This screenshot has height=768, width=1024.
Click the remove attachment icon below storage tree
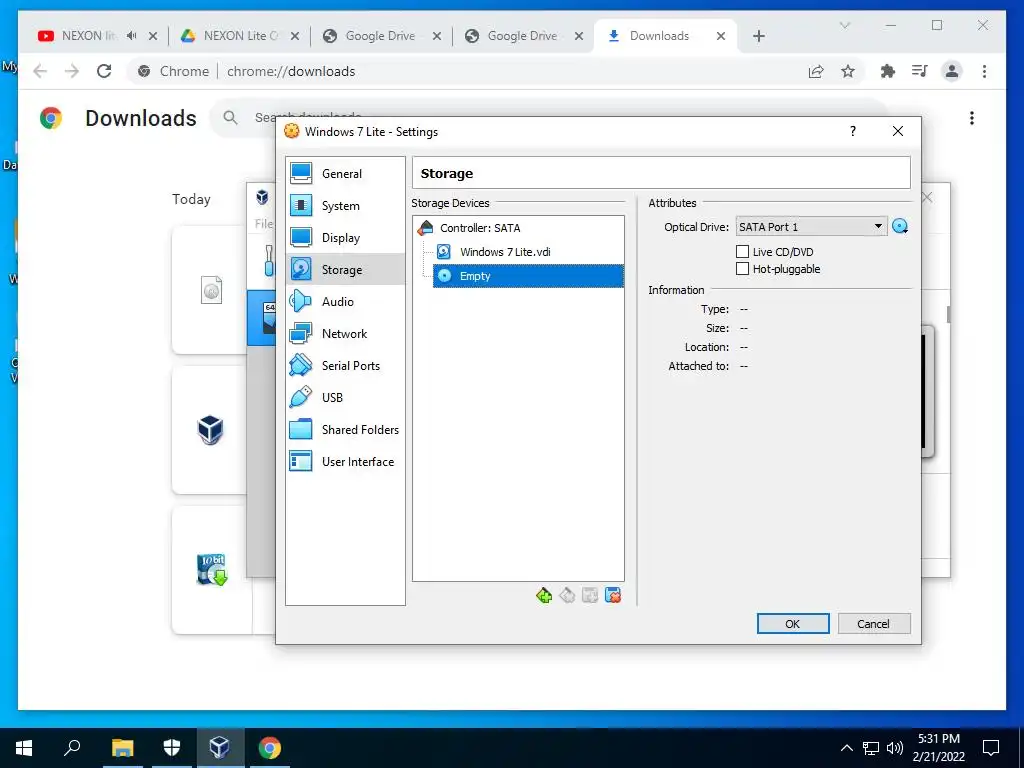tap(613, 596)
